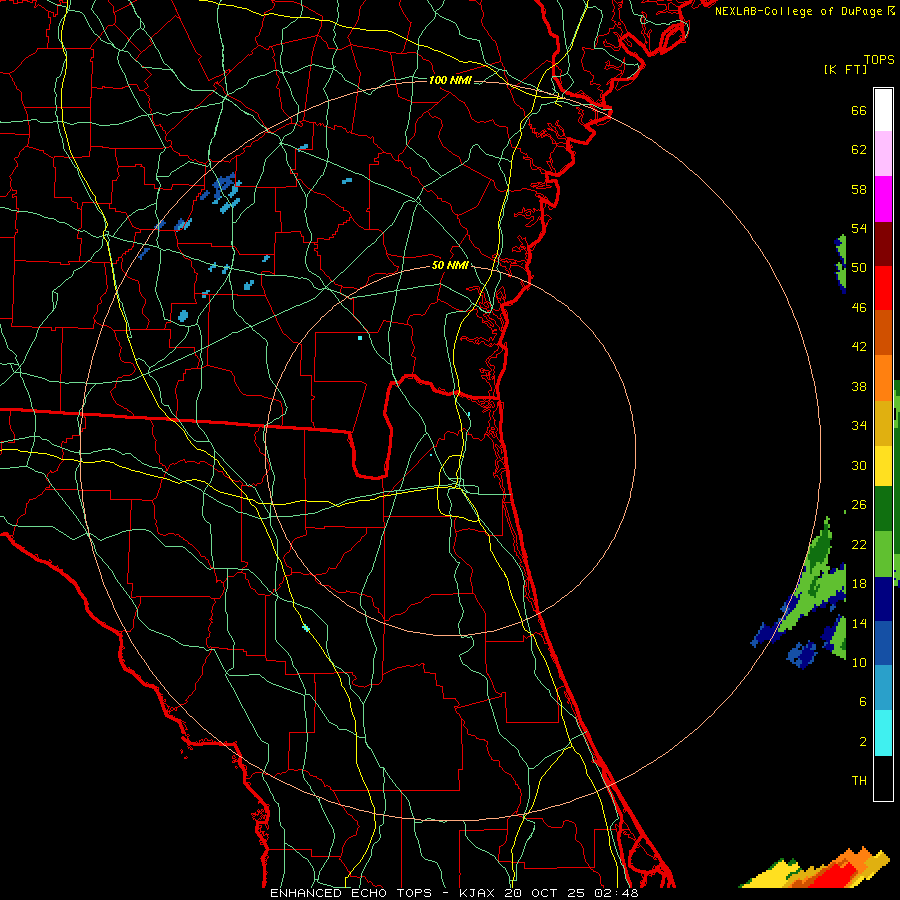
Task: Click the legend value "62"
Action: click(x=859, y=150)
